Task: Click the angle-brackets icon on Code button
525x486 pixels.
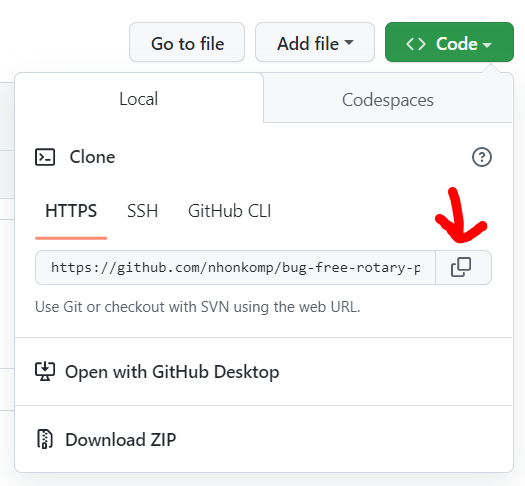Action: pyautogui.click(x=416, y=44)
